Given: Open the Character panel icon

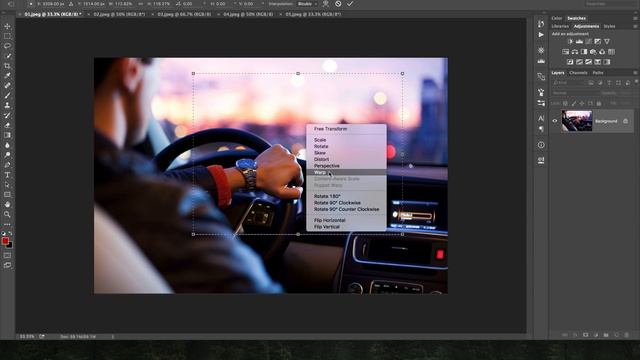Looking at the screenshot, I should pos(541,118).
